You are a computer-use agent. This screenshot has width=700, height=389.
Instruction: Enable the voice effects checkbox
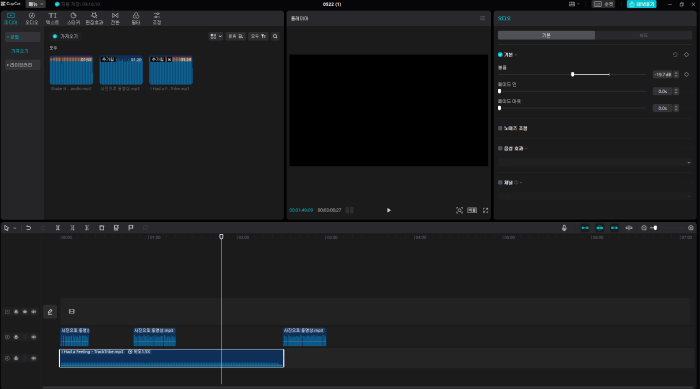click(x=500, y=148)
